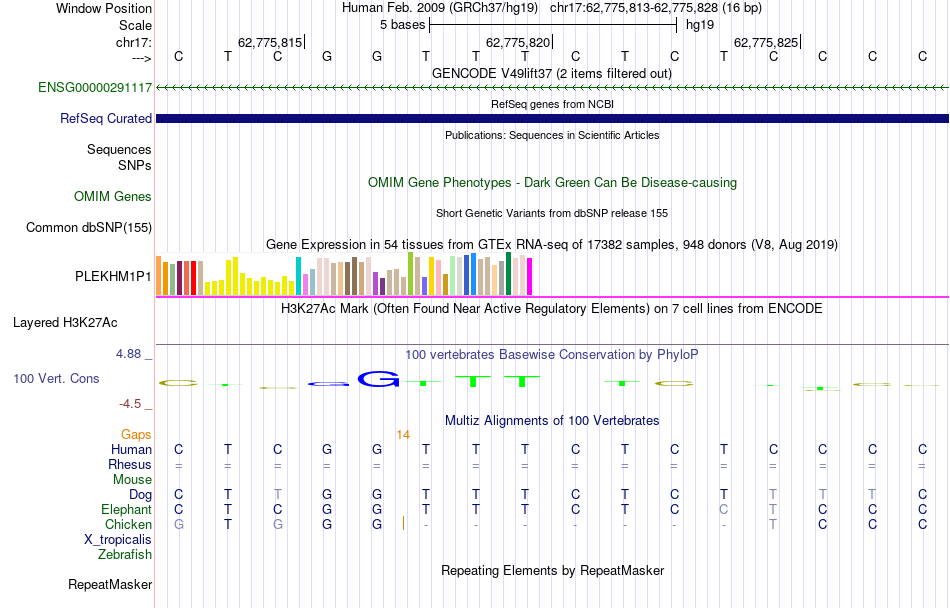This screenshot has height=608, width=950.
Task: Click the ENSG00000291117 gene label
Action: click(95, 88)
